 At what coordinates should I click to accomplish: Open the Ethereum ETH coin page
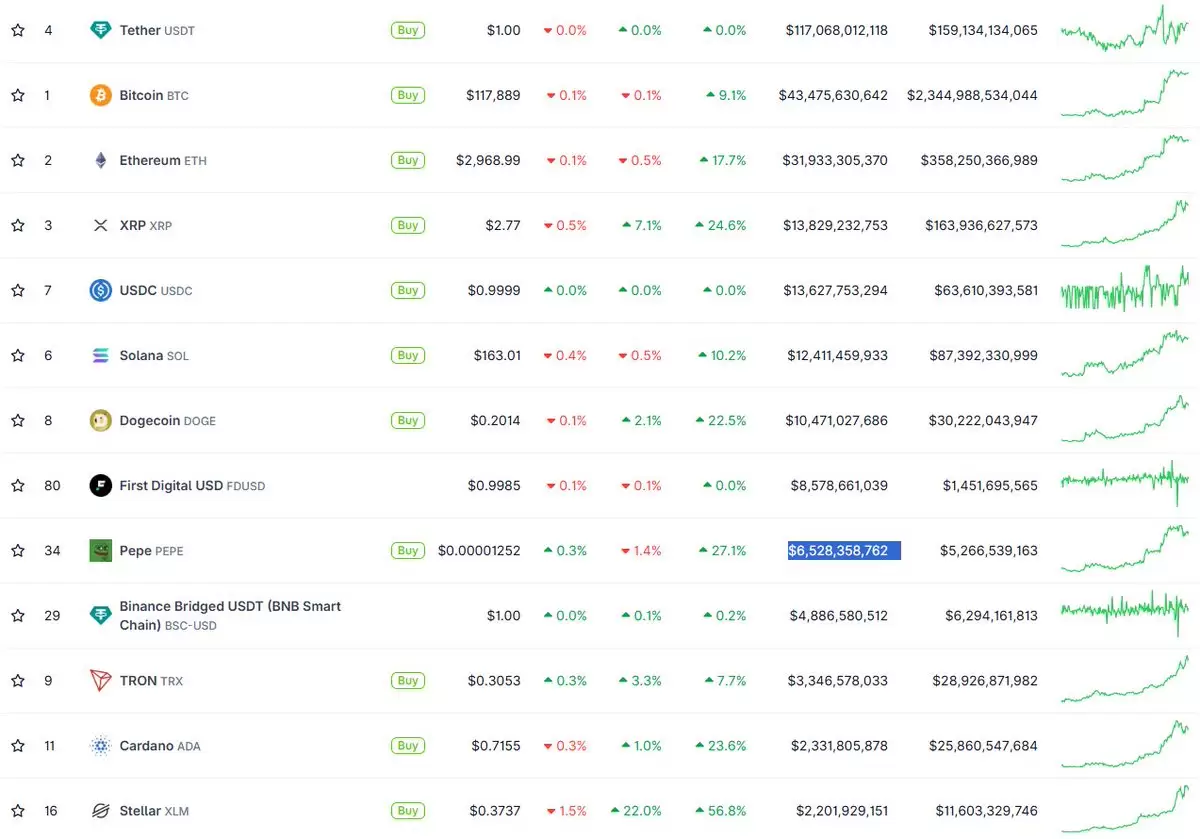point(163,160)
